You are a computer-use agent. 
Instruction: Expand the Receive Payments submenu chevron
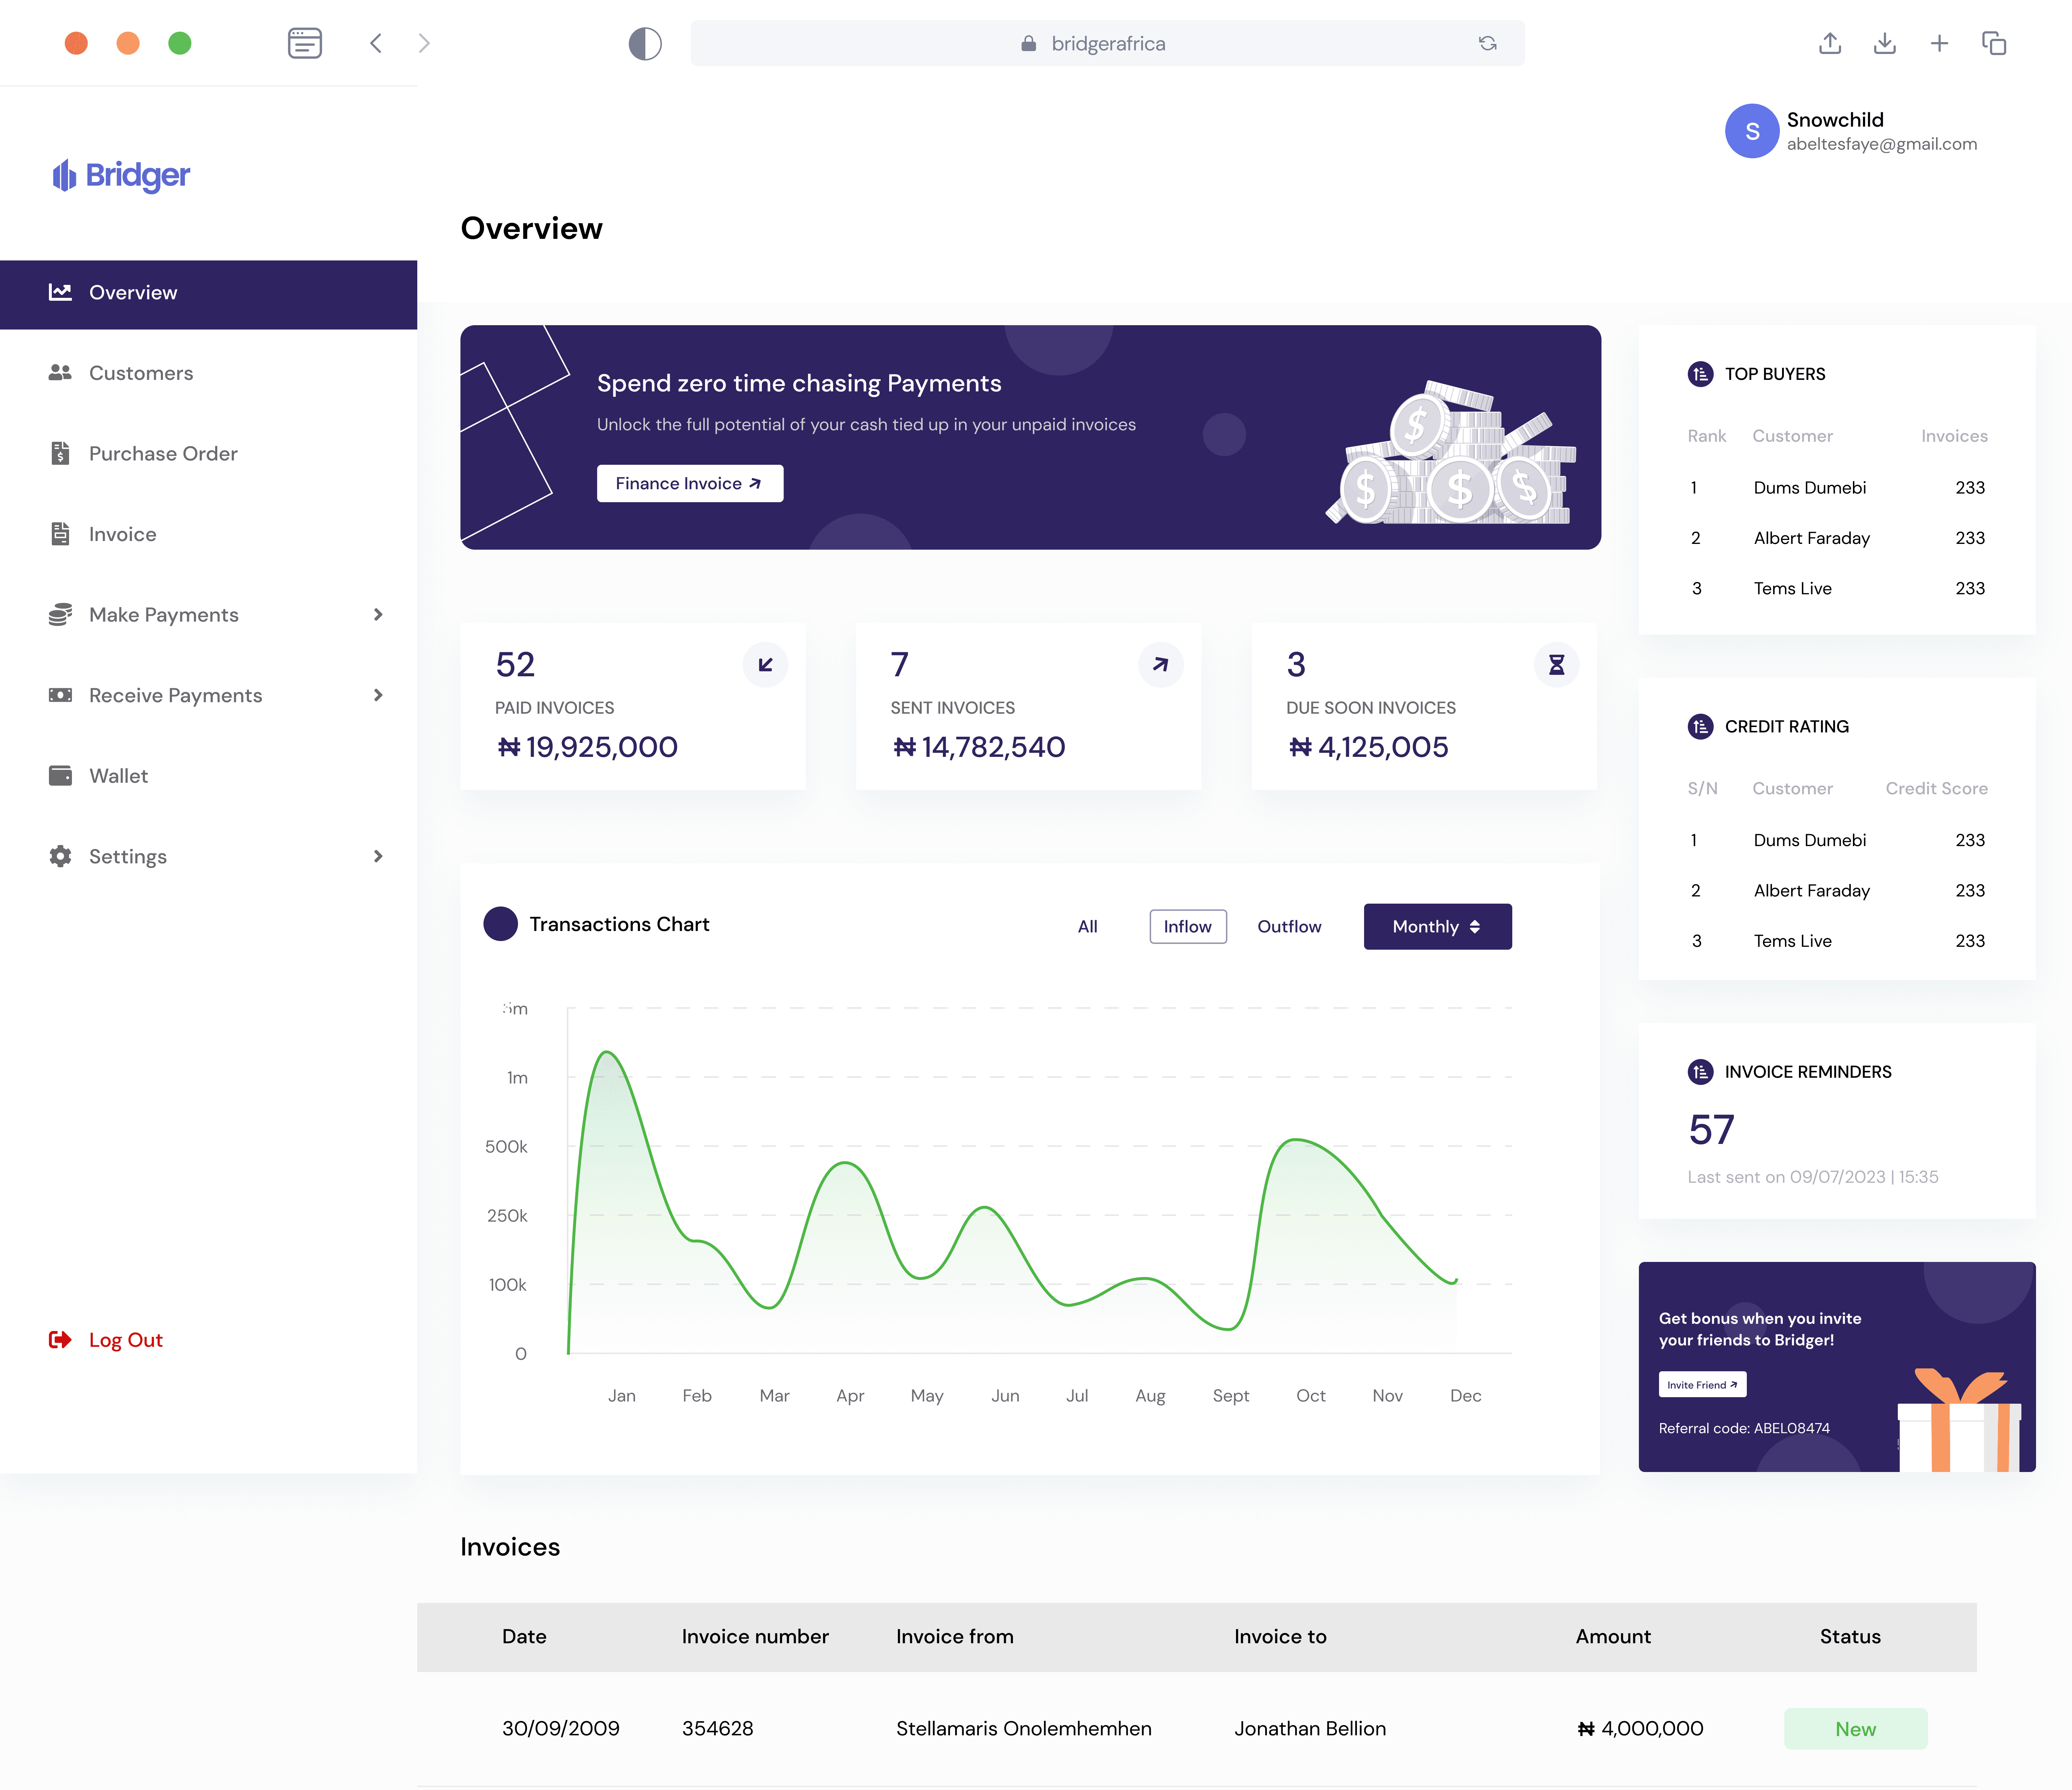coord(378,695)
